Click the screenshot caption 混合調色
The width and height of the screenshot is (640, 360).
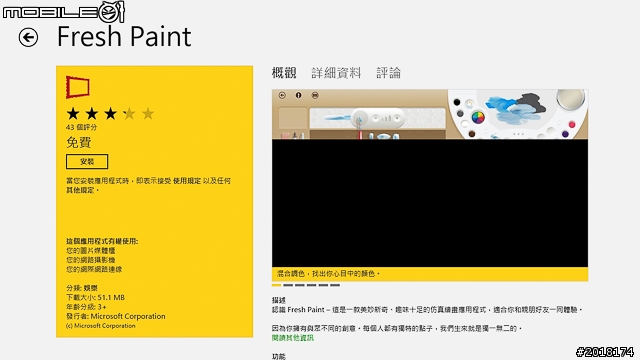pyautogui.click(x=328, y=274)
